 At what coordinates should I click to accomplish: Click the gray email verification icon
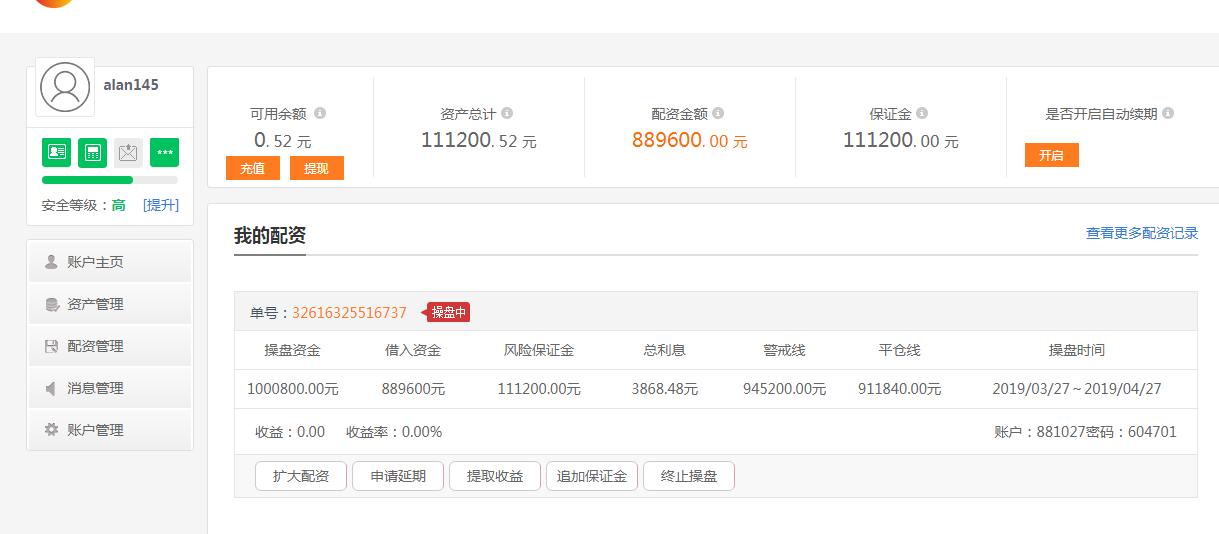(x=129, y=152)
